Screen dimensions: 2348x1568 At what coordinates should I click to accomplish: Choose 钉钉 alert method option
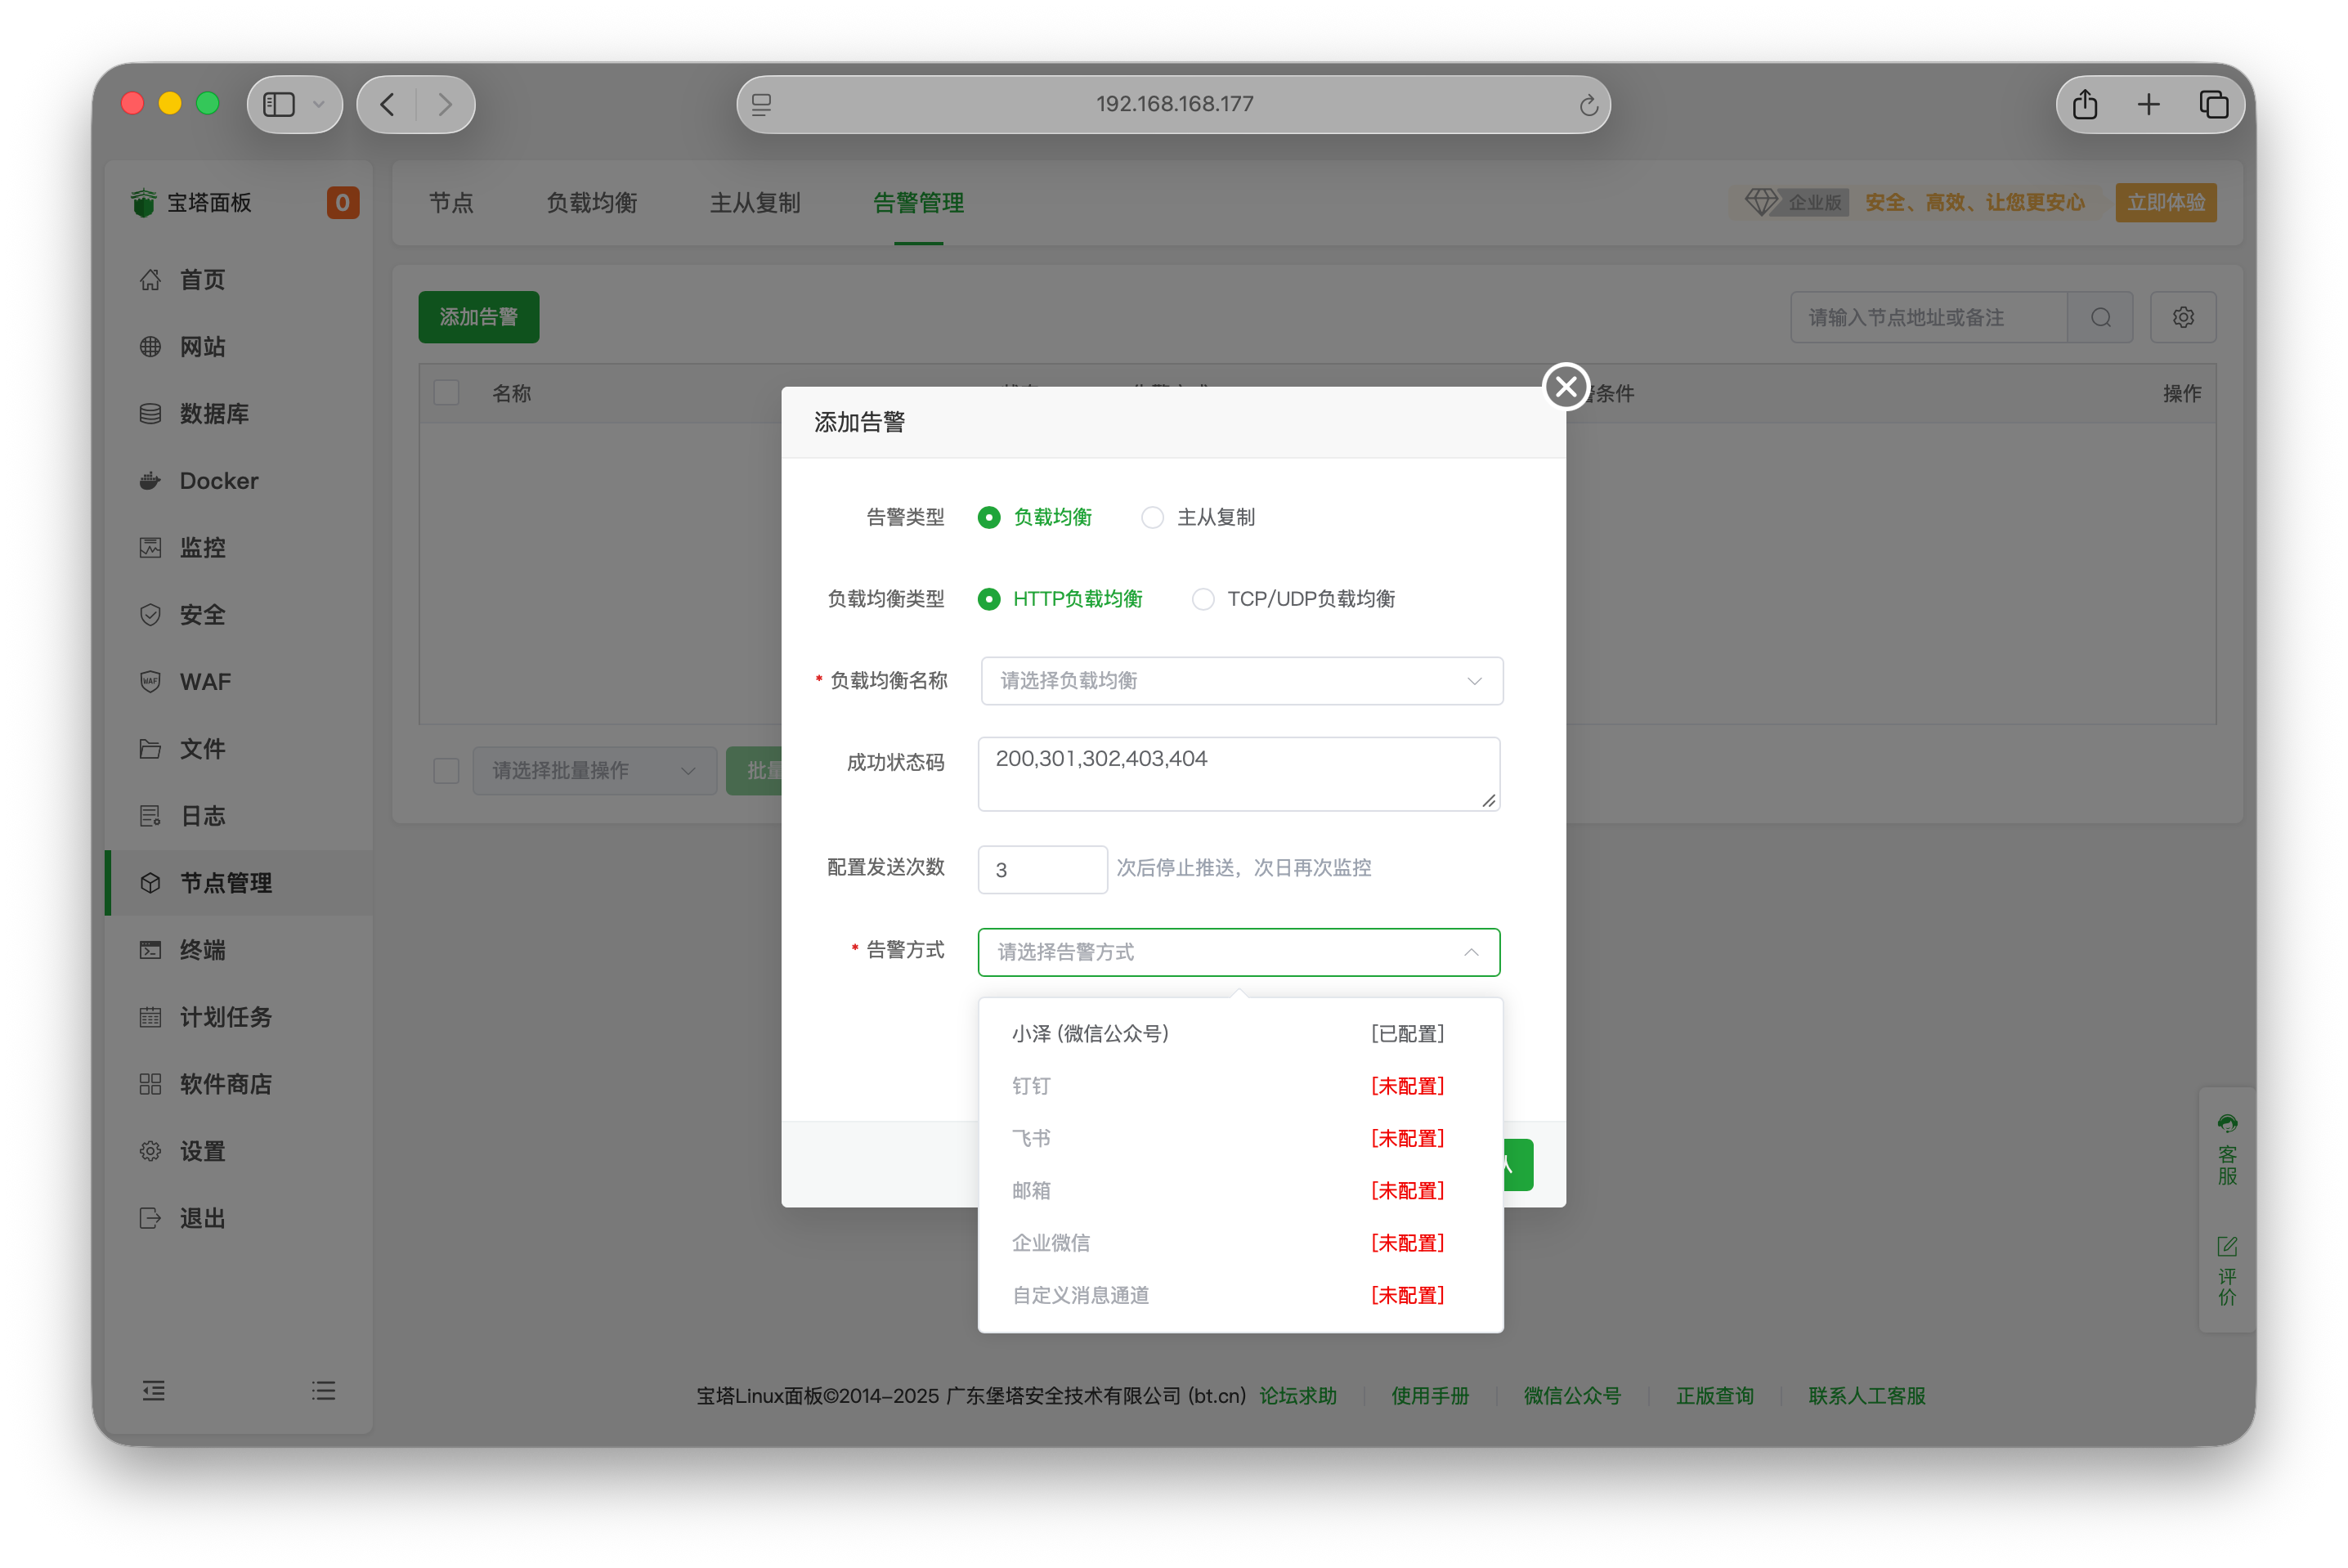[1239, 1086]
